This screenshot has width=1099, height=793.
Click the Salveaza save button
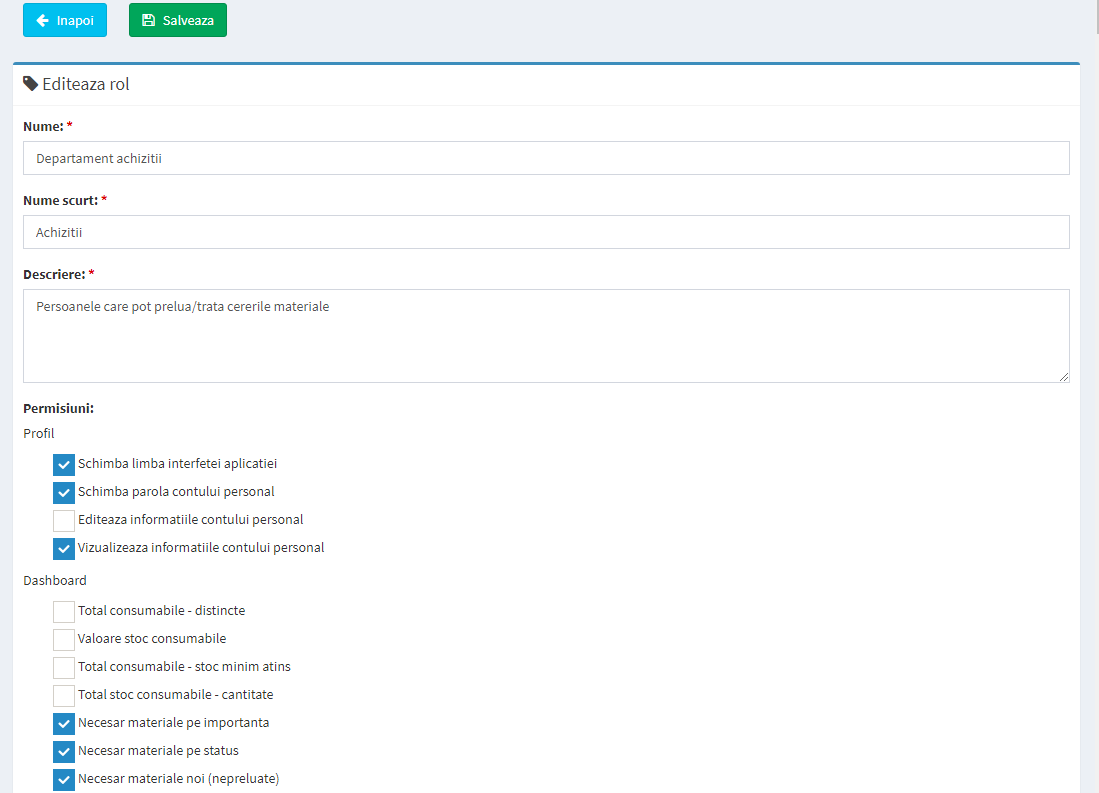tap(177, 20)
